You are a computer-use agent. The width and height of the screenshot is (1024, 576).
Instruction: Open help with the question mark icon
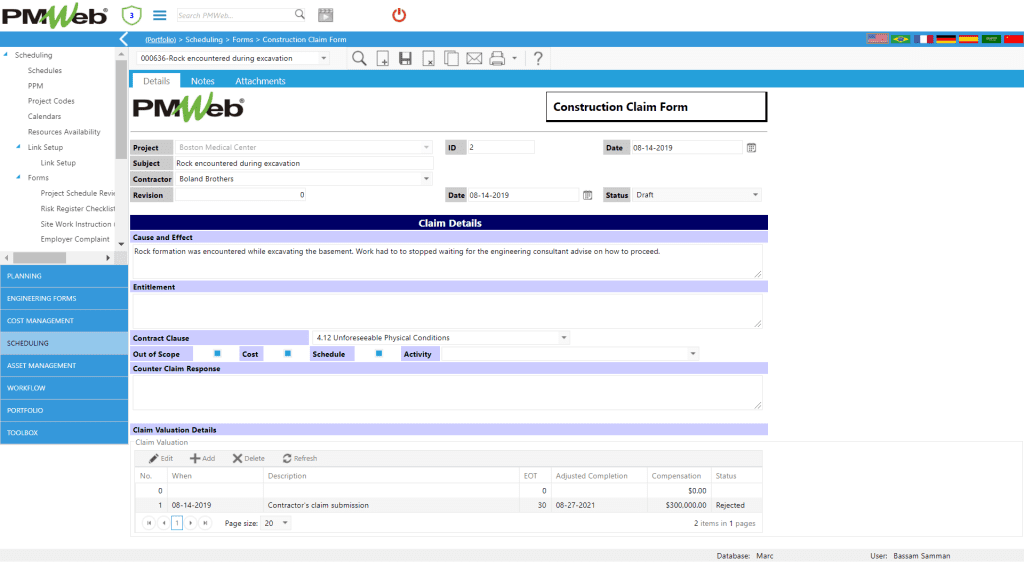[x=538, y=58]
